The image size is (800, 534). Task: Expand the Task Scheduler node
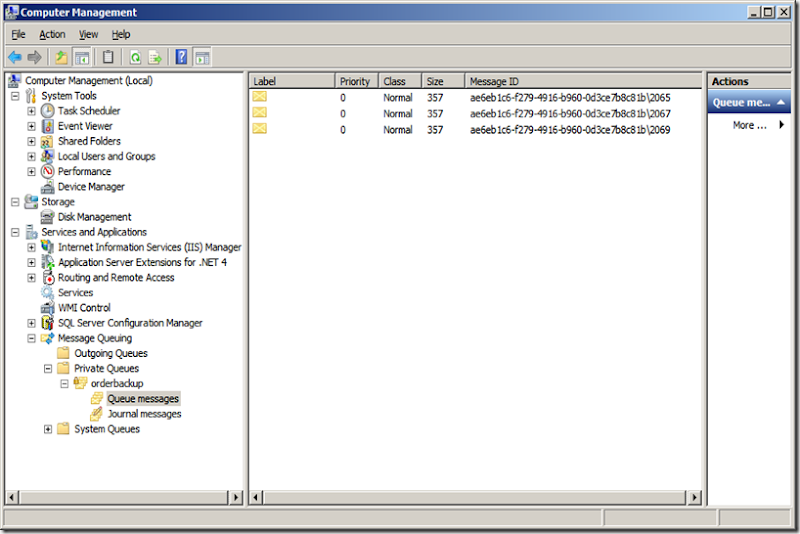pos(32,111)
